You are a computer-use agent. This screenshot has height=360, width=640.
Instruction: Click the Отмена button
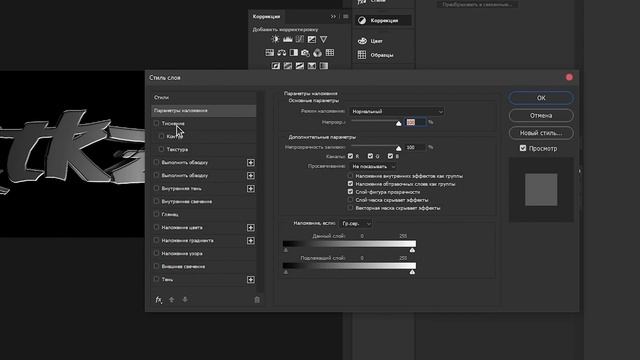pyautogui.click(x=541, y=116)
